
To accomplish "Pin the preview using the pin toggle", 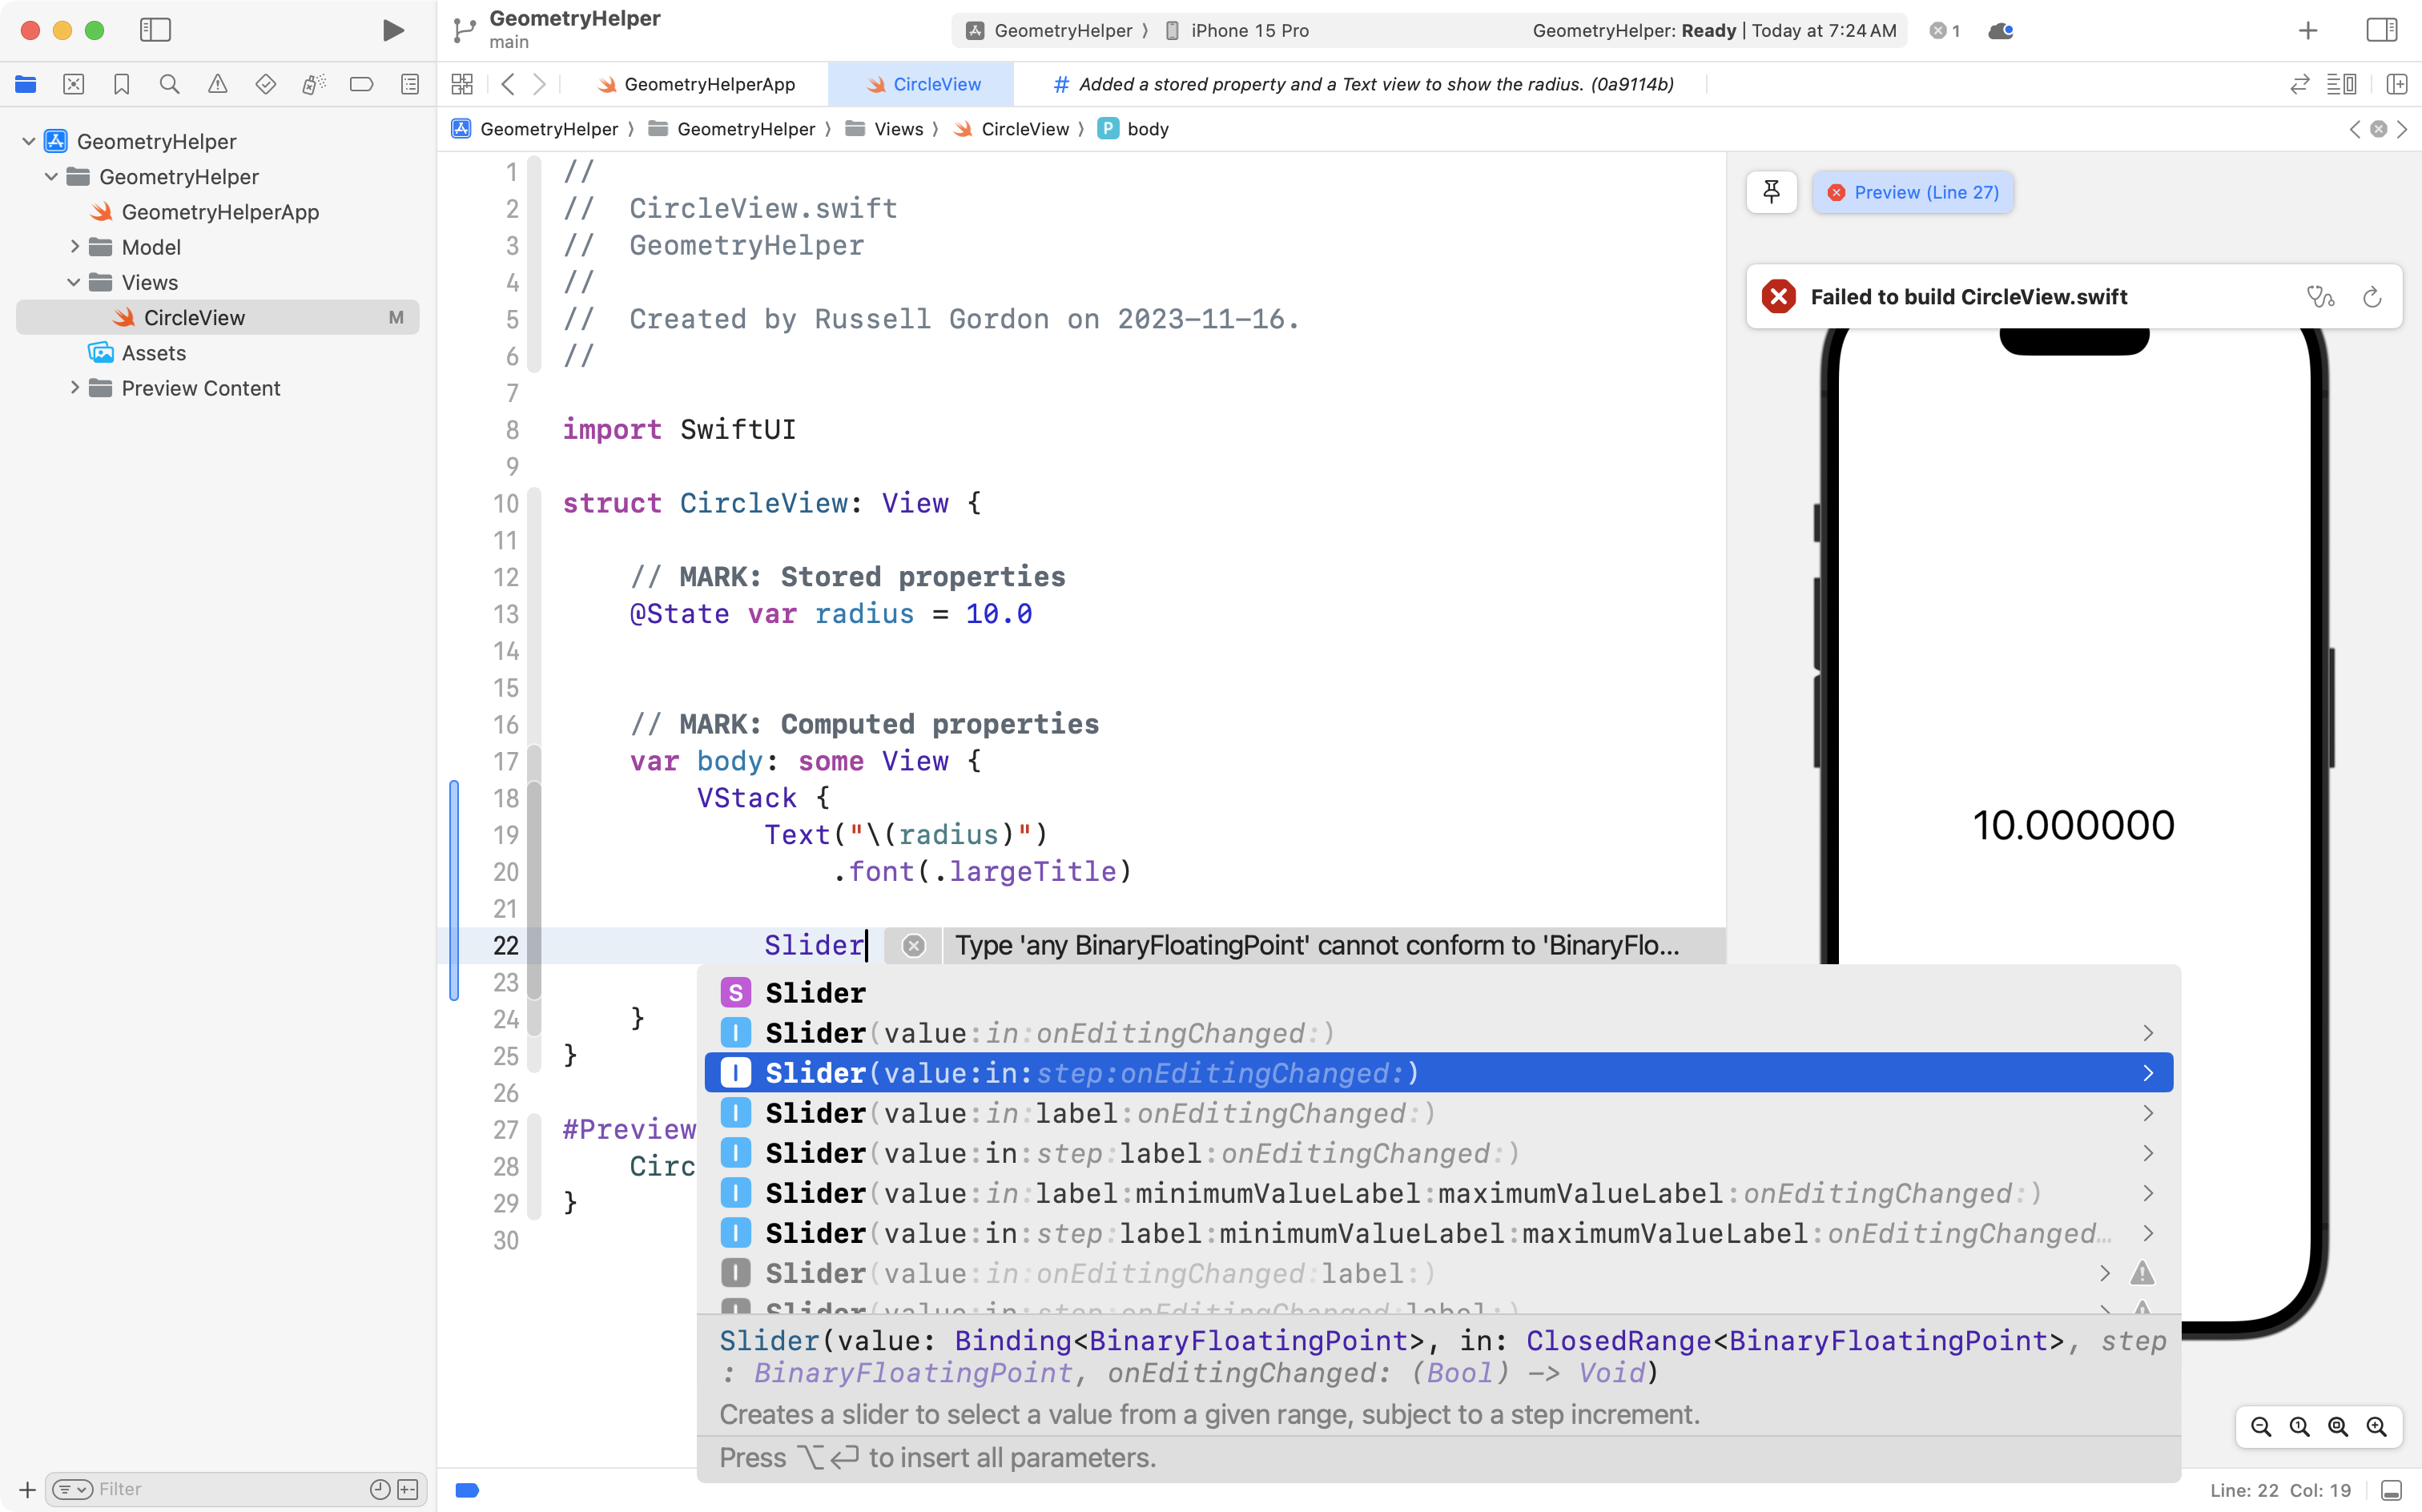I will click(x=1770, y=191).
